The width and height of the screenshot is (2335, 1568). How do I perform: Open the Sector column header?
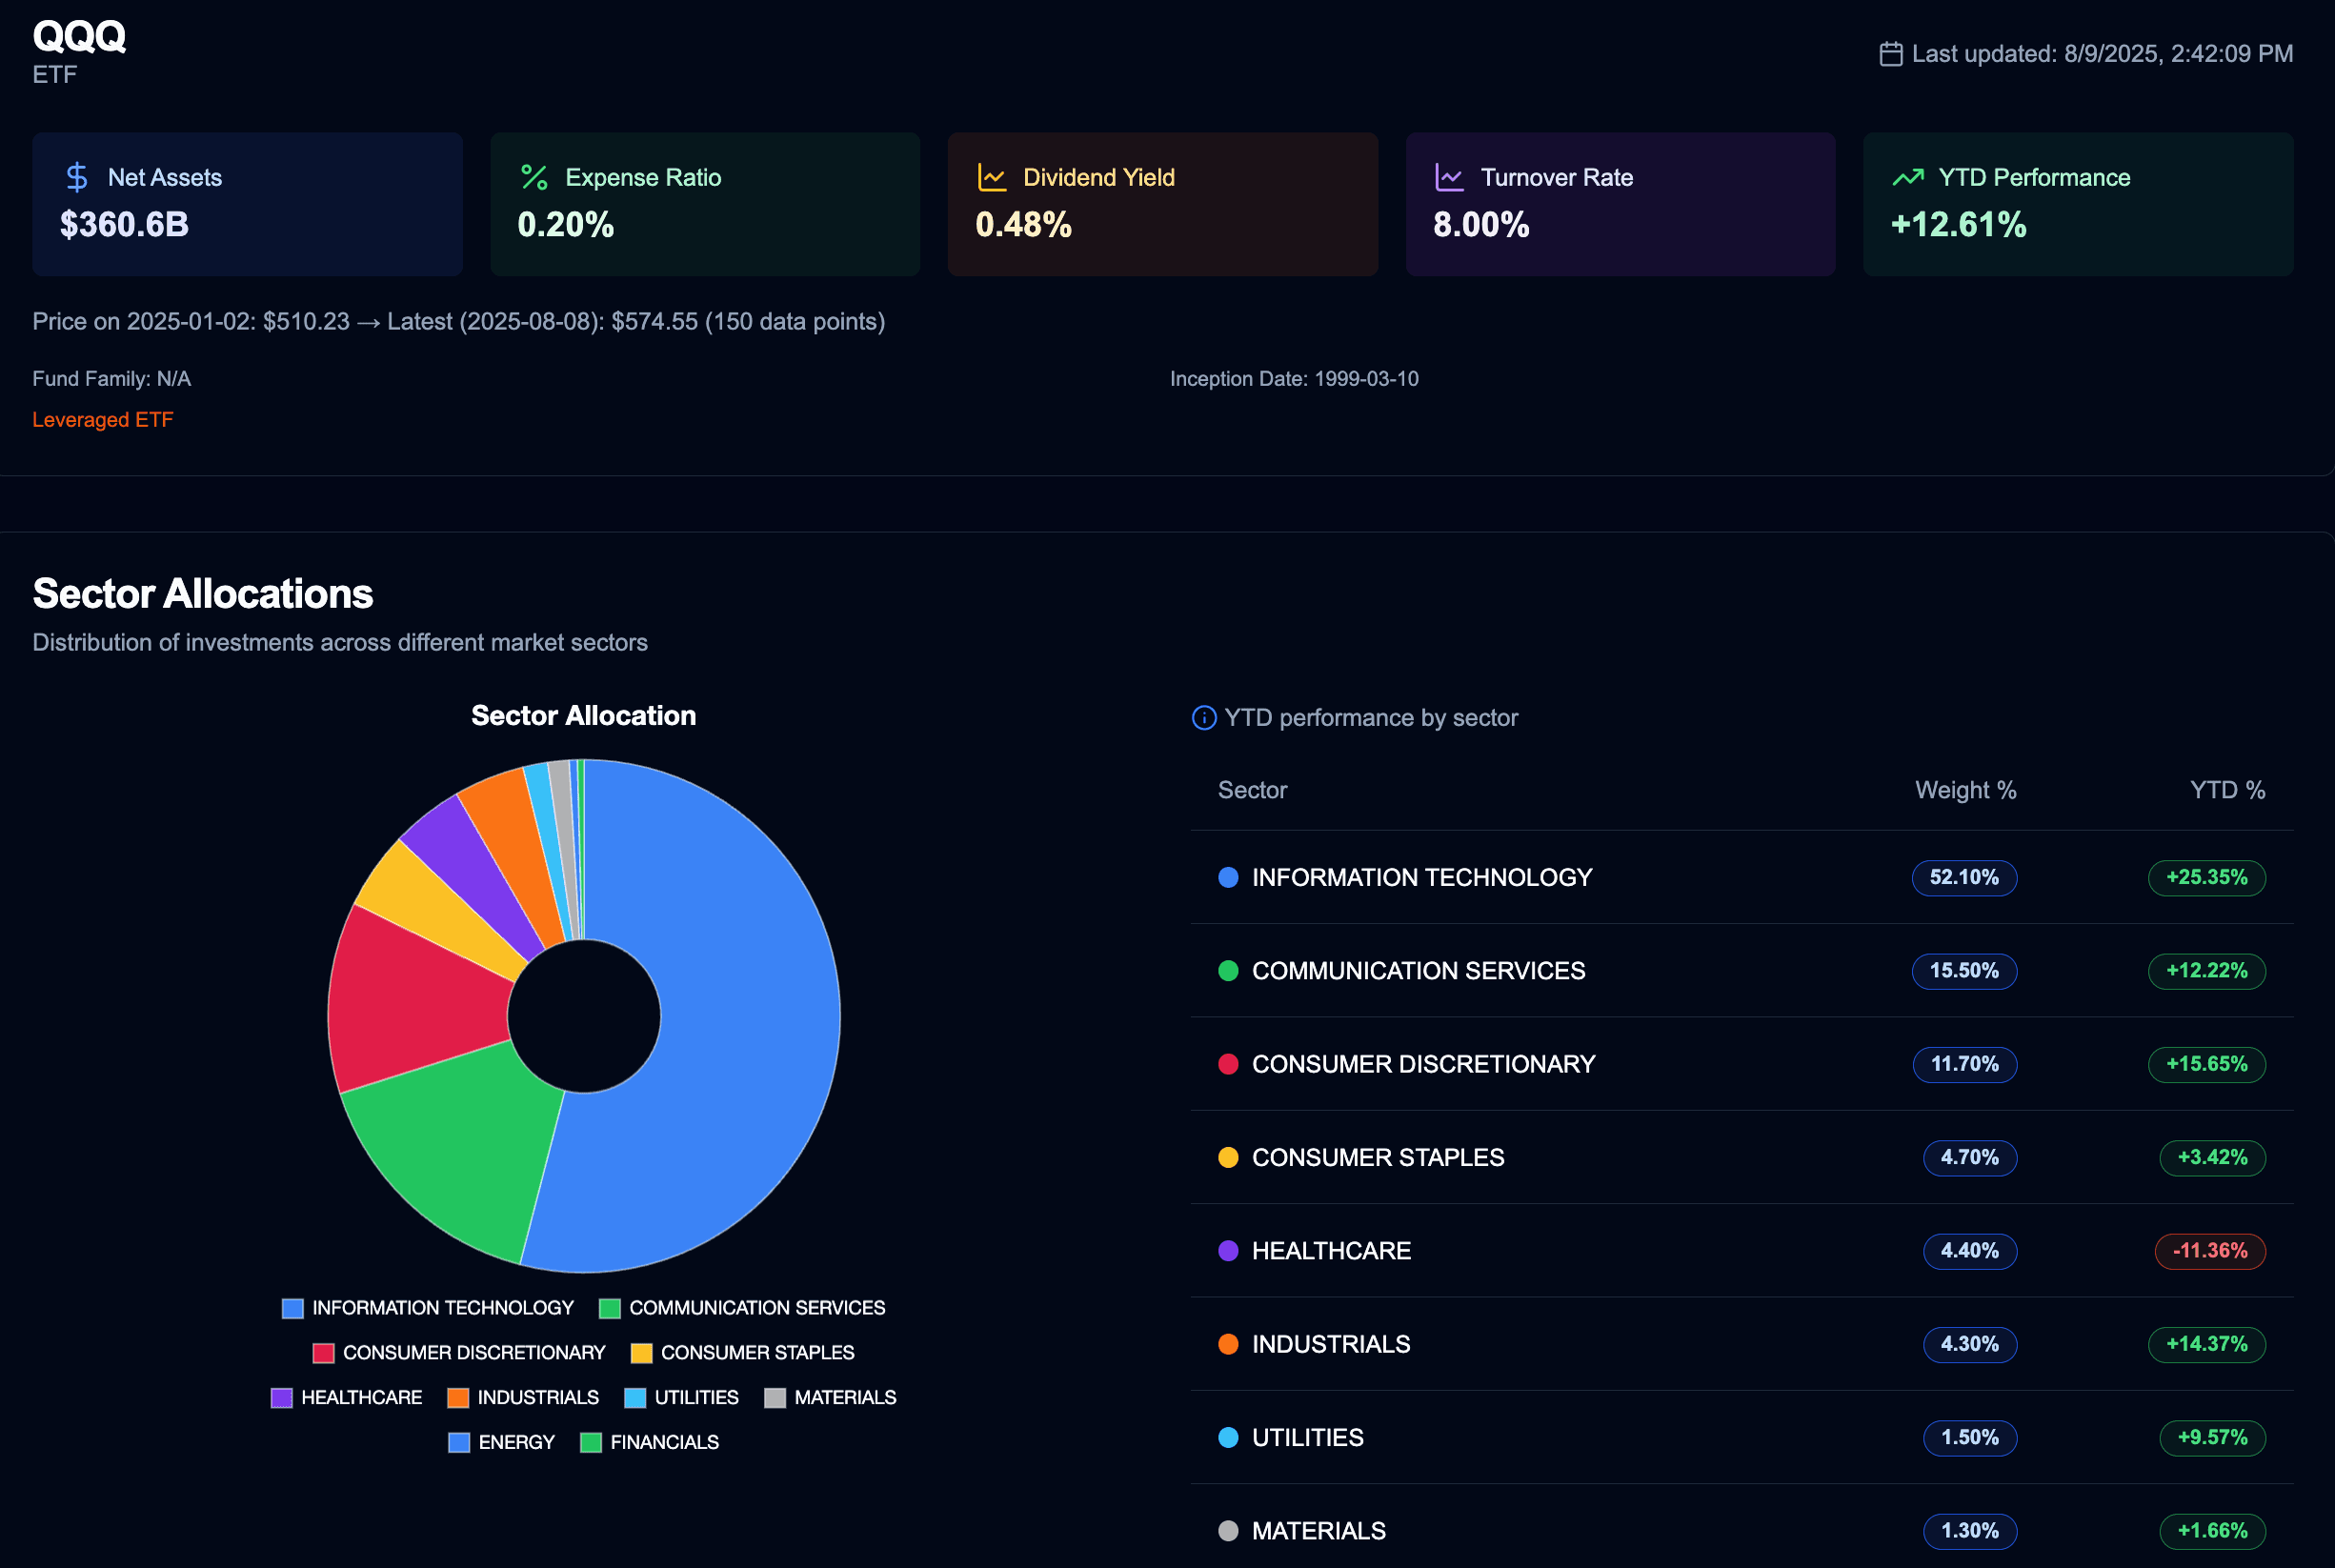coord(1252,790)
